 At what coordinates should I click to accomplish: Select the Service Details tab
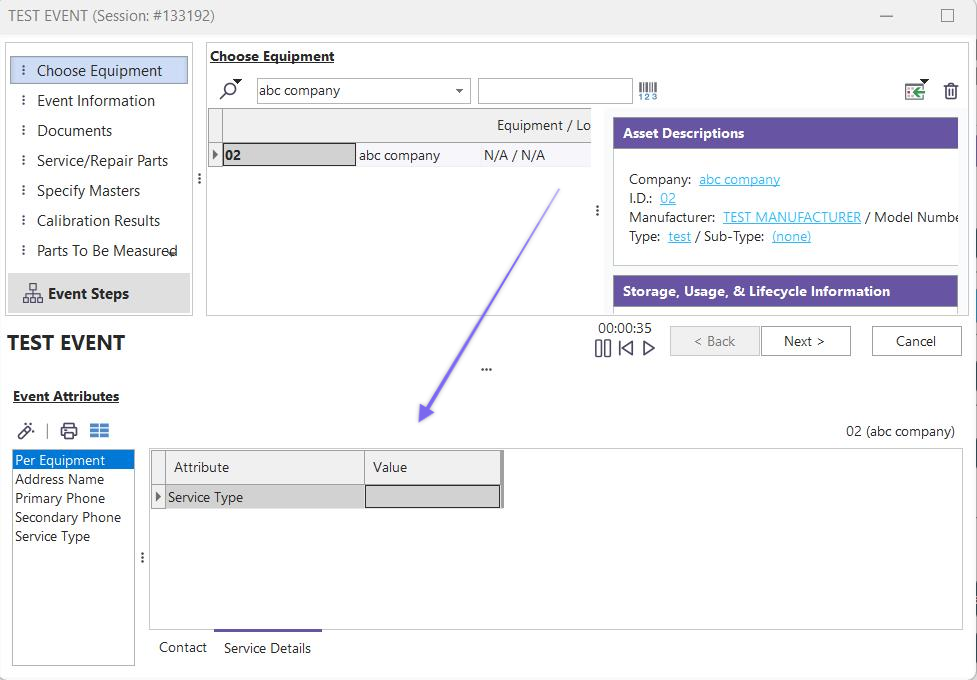click(267, 648)
